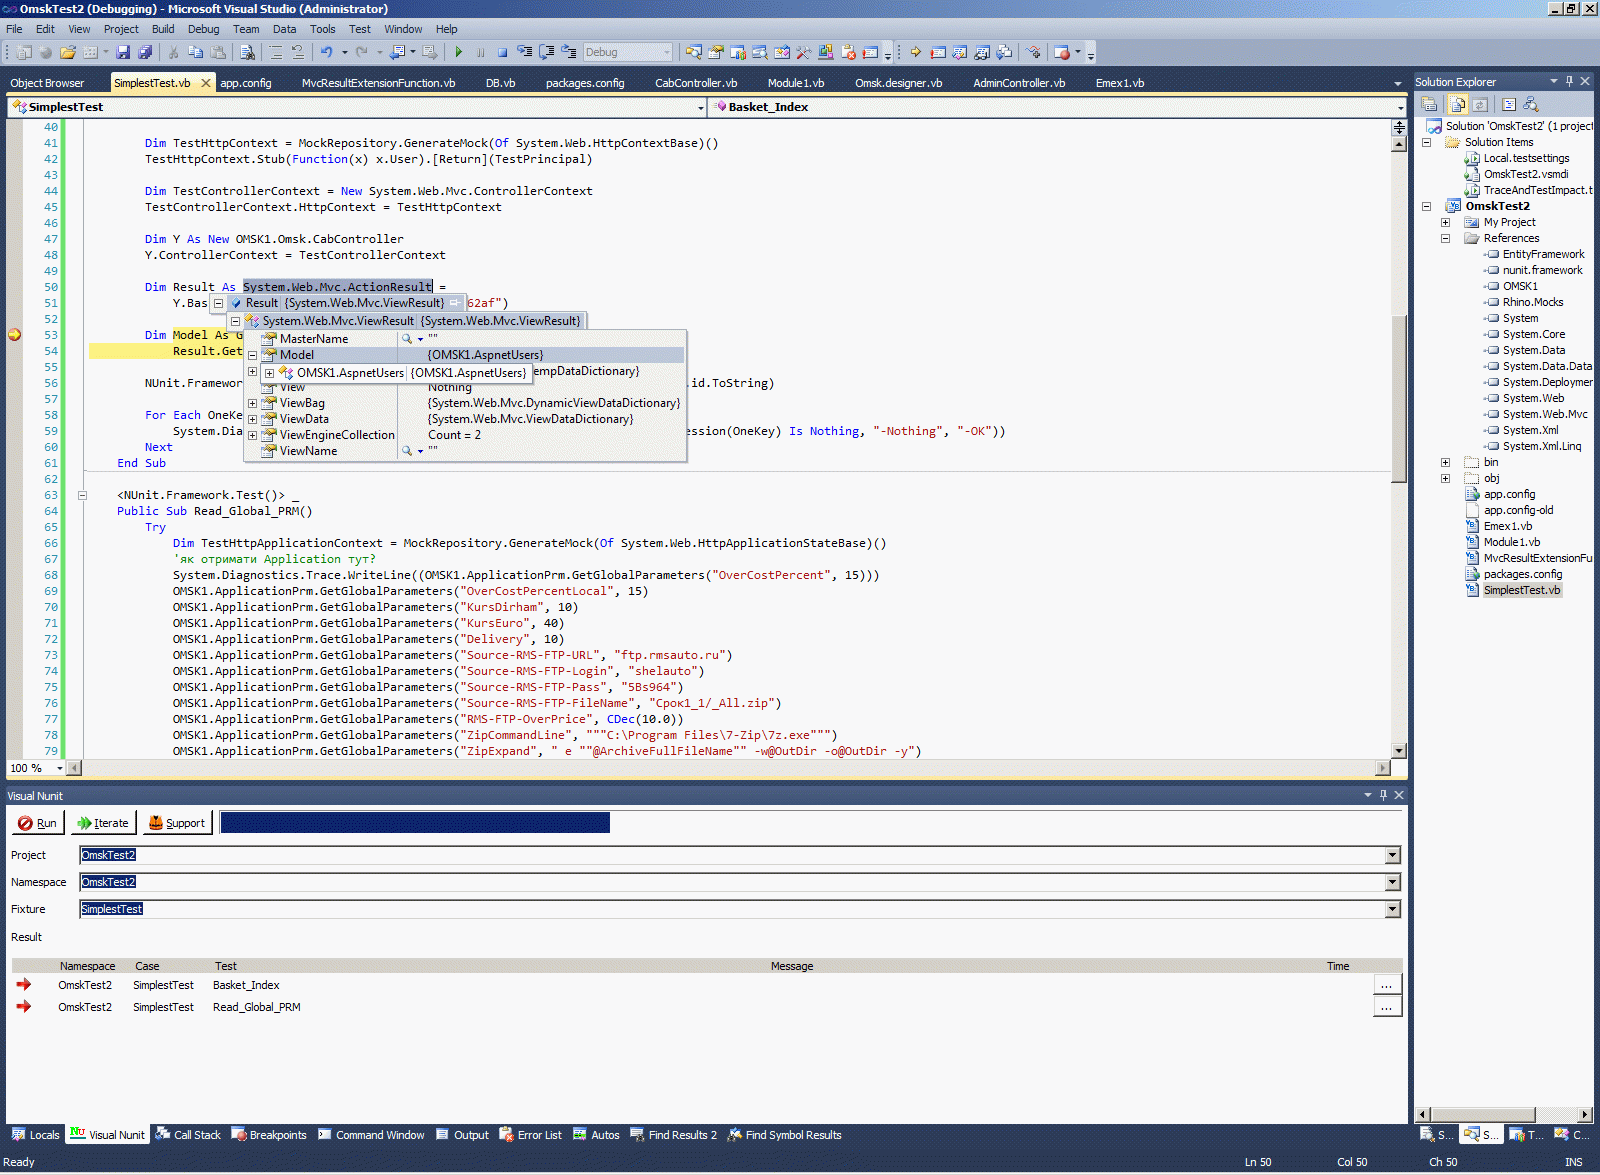Select the Read_Global_PRM test result row
Image resolution: width=1600 pixels, height=1175 pixels.
pos(707,1007)
